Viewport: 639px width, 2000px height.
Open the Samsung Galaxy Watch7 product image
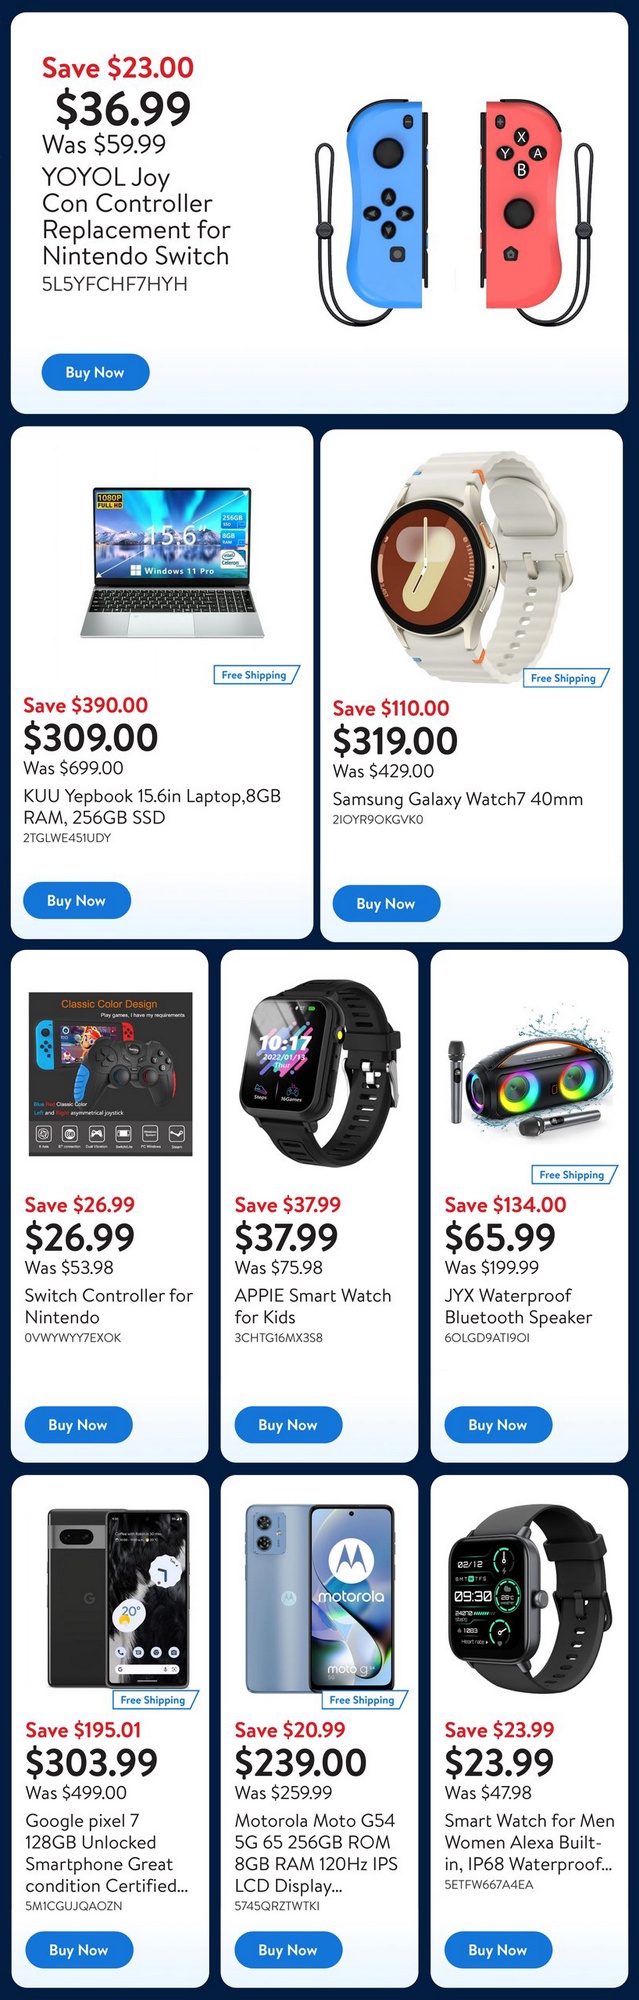pyautogui.click(x=473, y=563)
